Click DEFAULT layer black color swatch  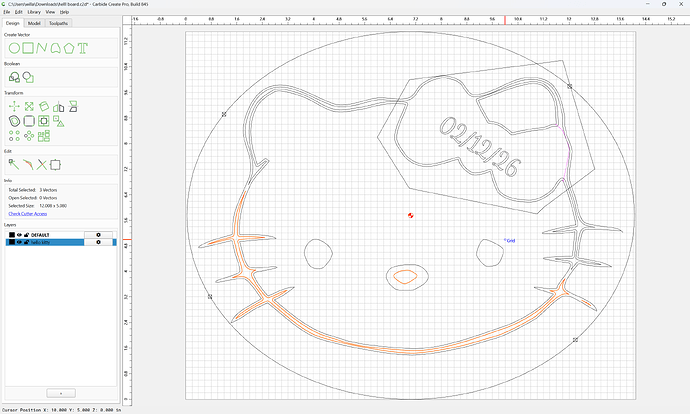[x=12, y=235]
